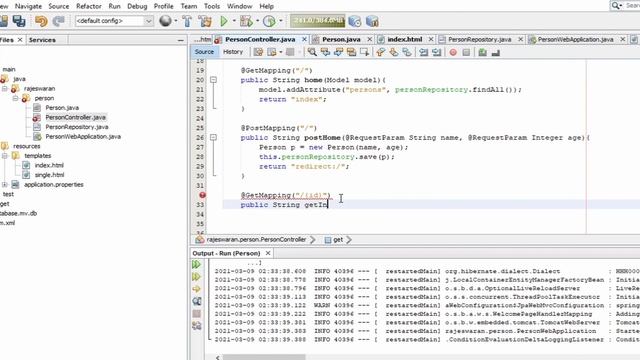Open the Refactor menu
The width and height of the screenshot is (640, 360).
point(89,6)
